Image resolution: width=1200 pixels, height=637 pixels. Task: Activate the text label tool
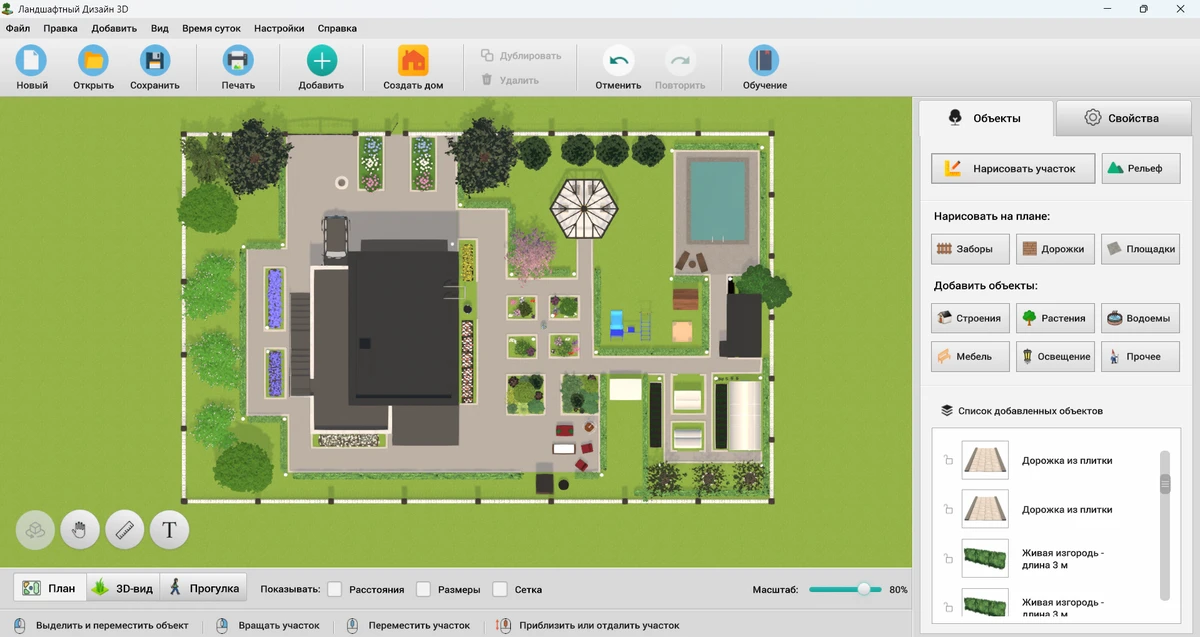point(169,529)
